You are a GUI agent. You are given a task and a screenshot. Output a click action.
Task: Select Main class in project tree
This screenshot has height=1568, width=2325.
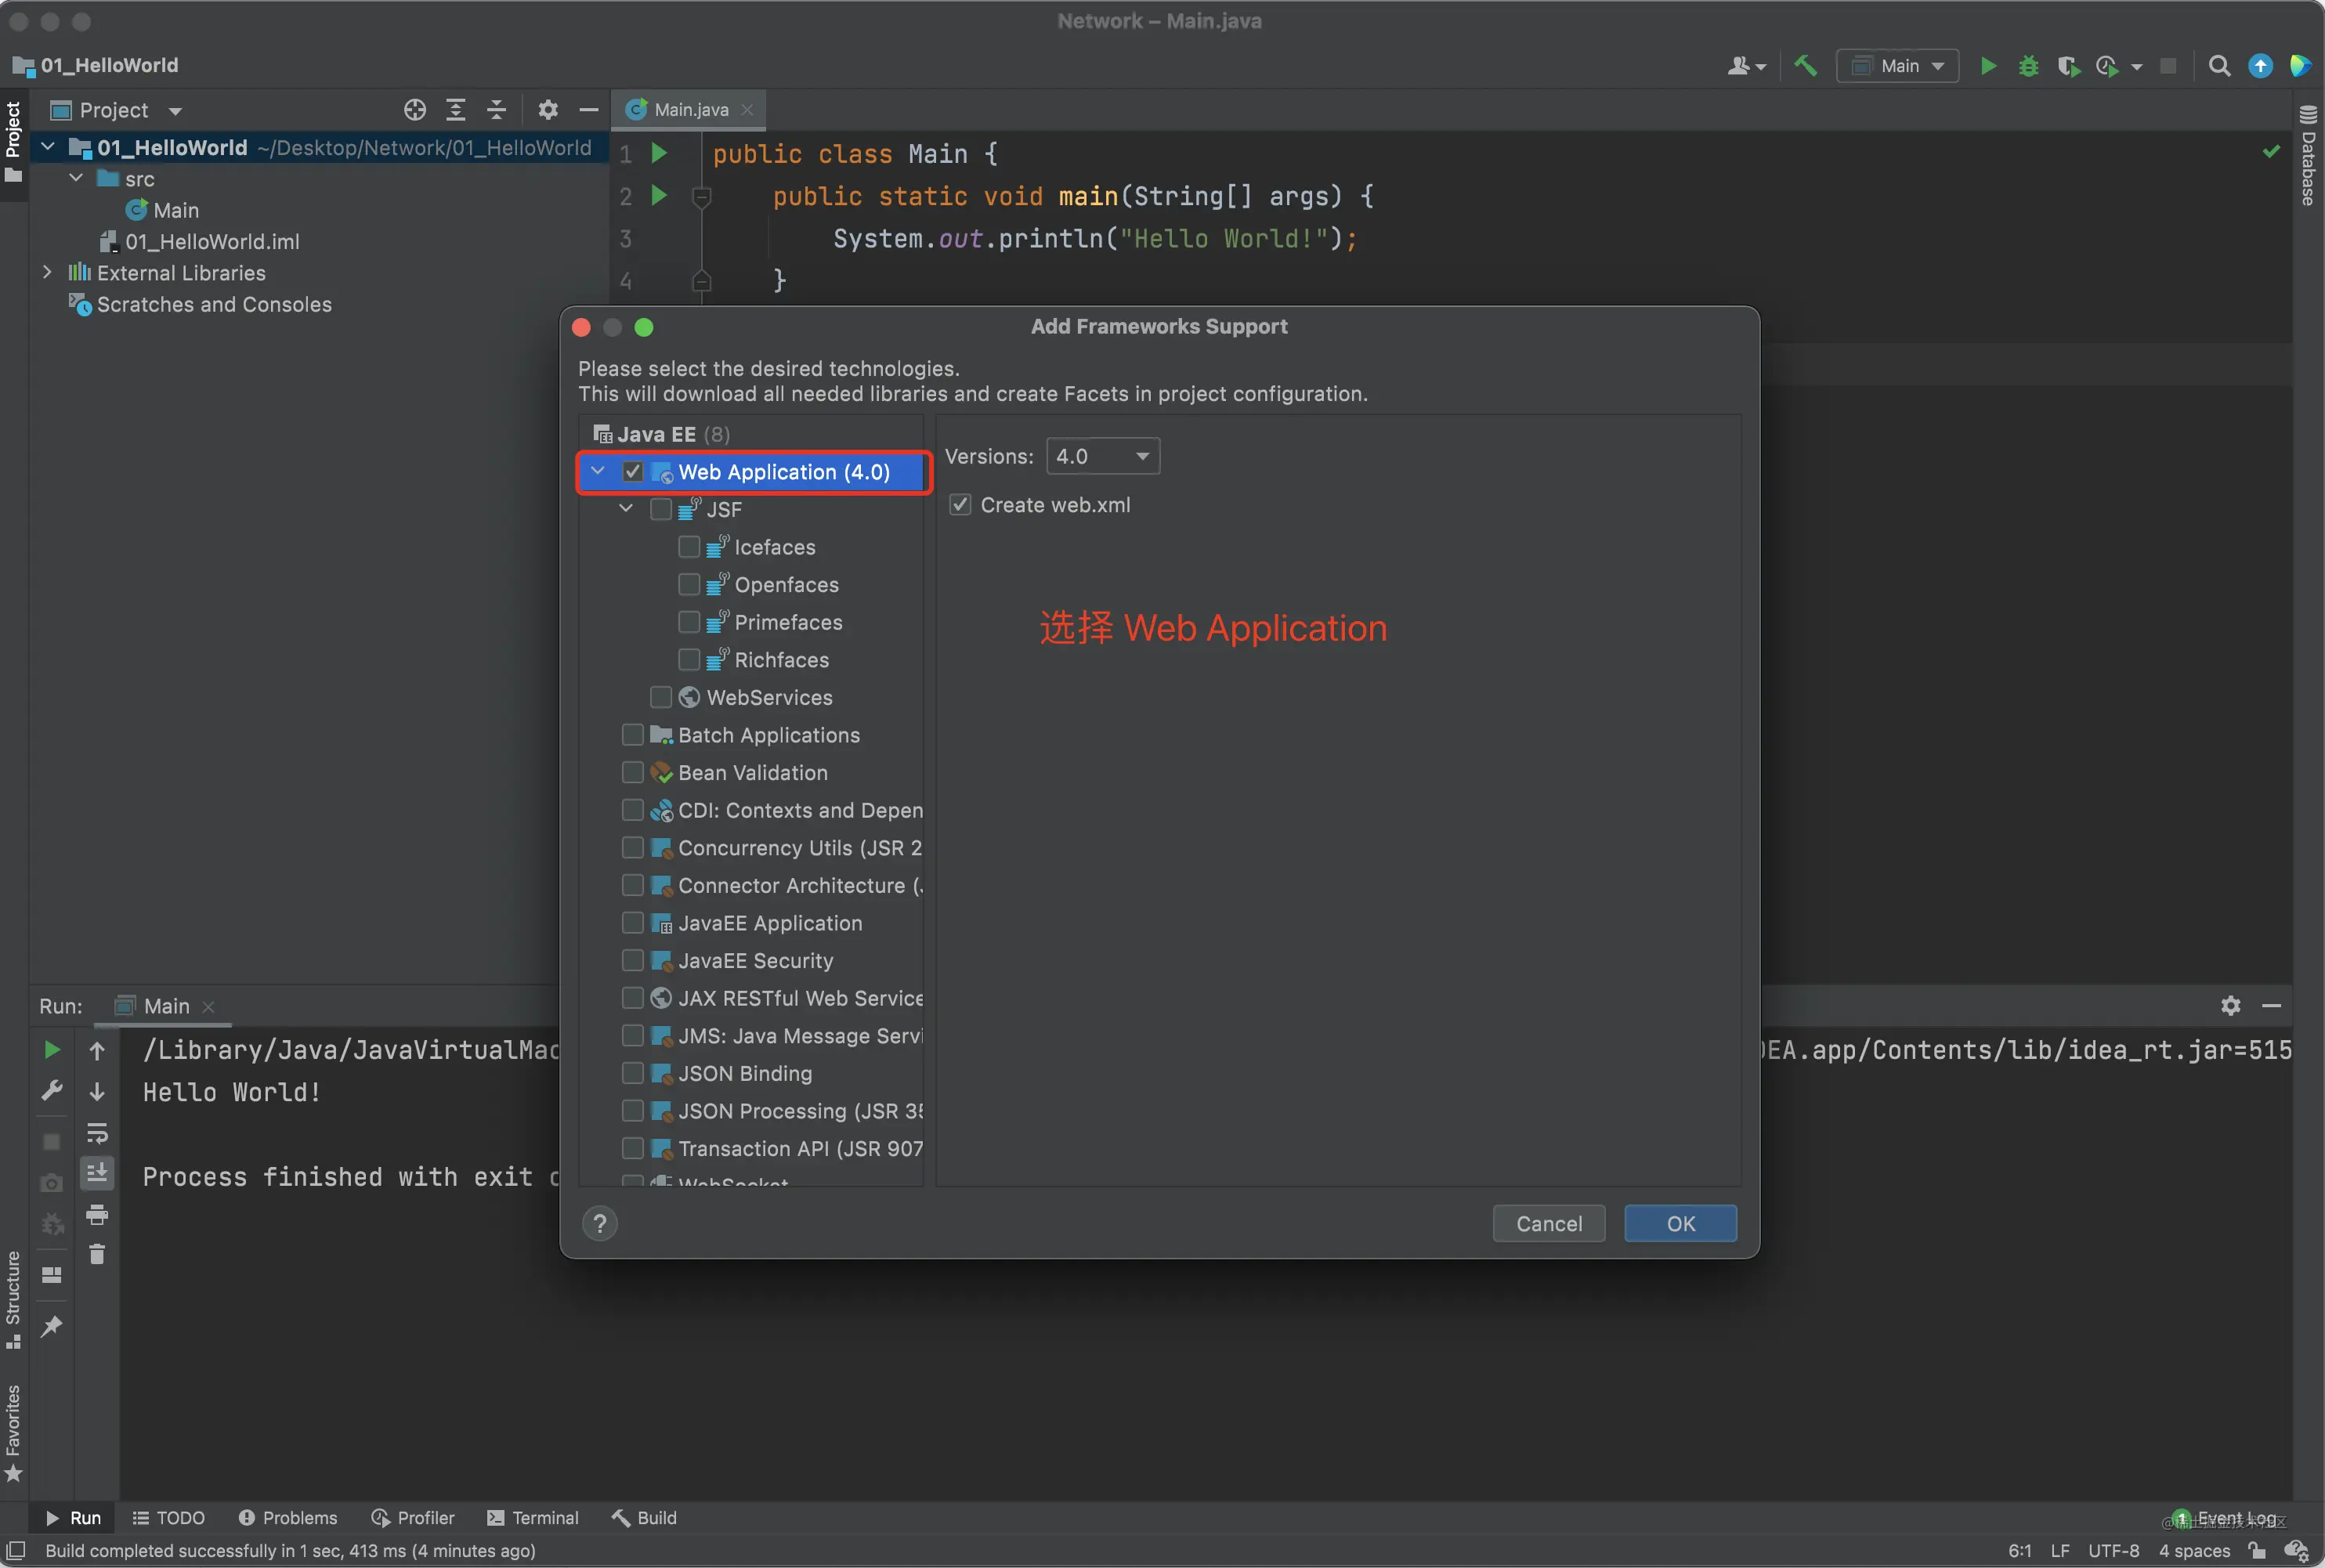(x=162, y=210)
